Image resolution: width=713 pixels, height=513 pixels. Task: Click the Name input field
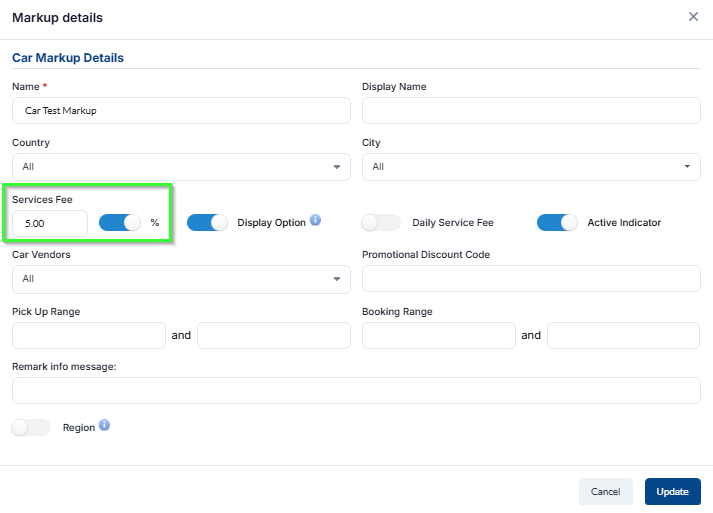tap(181, 111)
